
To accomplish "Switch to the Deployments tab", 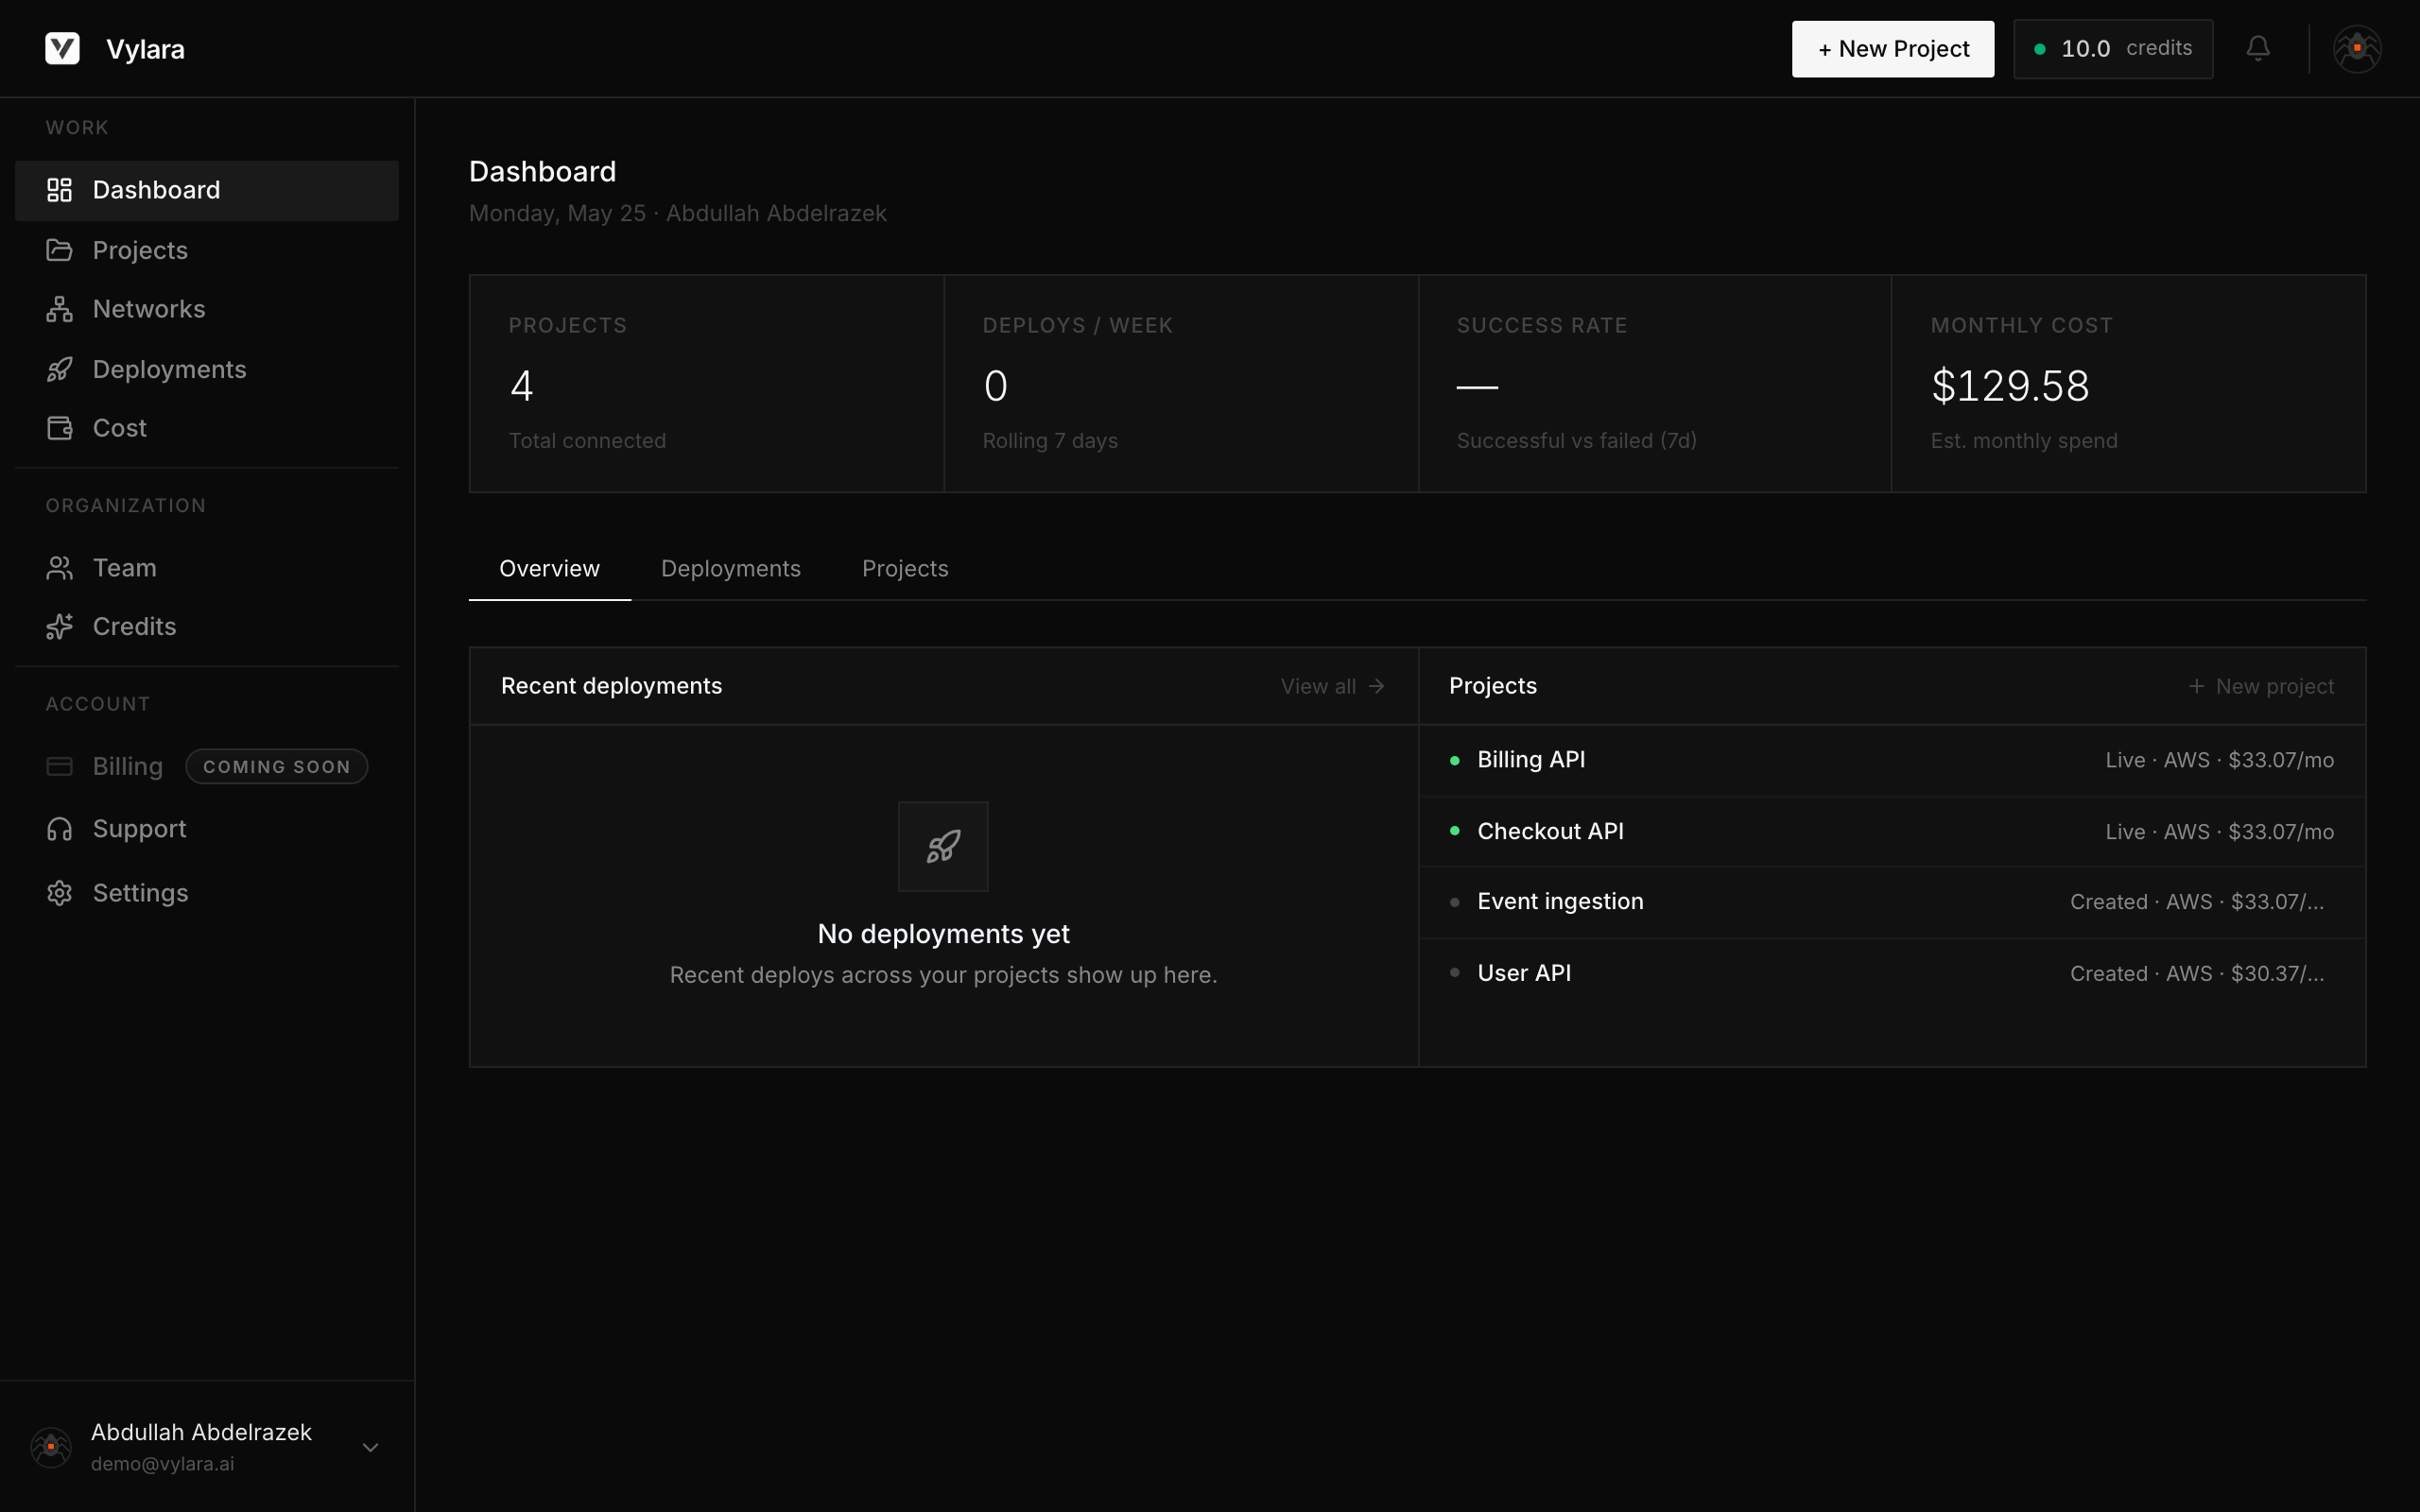I will pyautogui.click(x=730, y=568).
